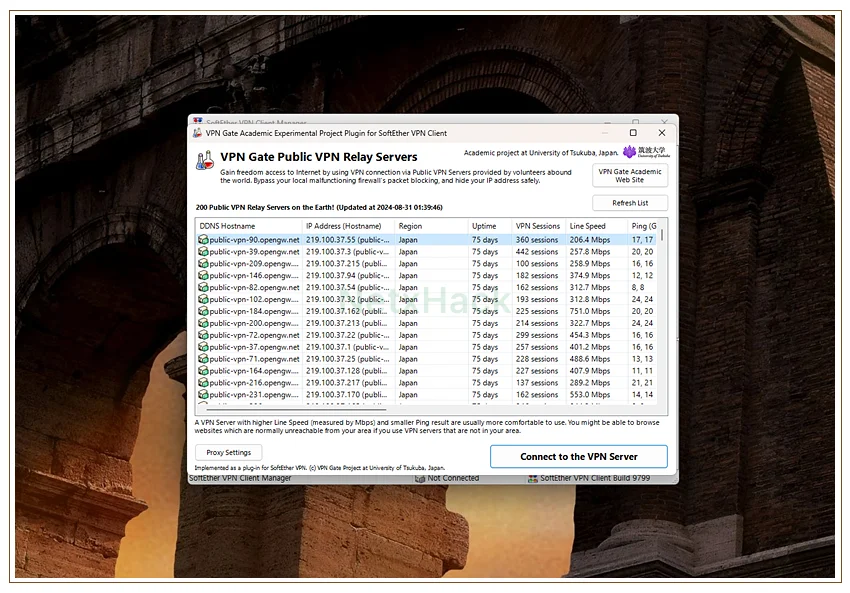This screenshot has height=593, width=850.
Task: Click server icon beside public-vpn-102 row
Action: pyautogui.click(x=203, y=299)
